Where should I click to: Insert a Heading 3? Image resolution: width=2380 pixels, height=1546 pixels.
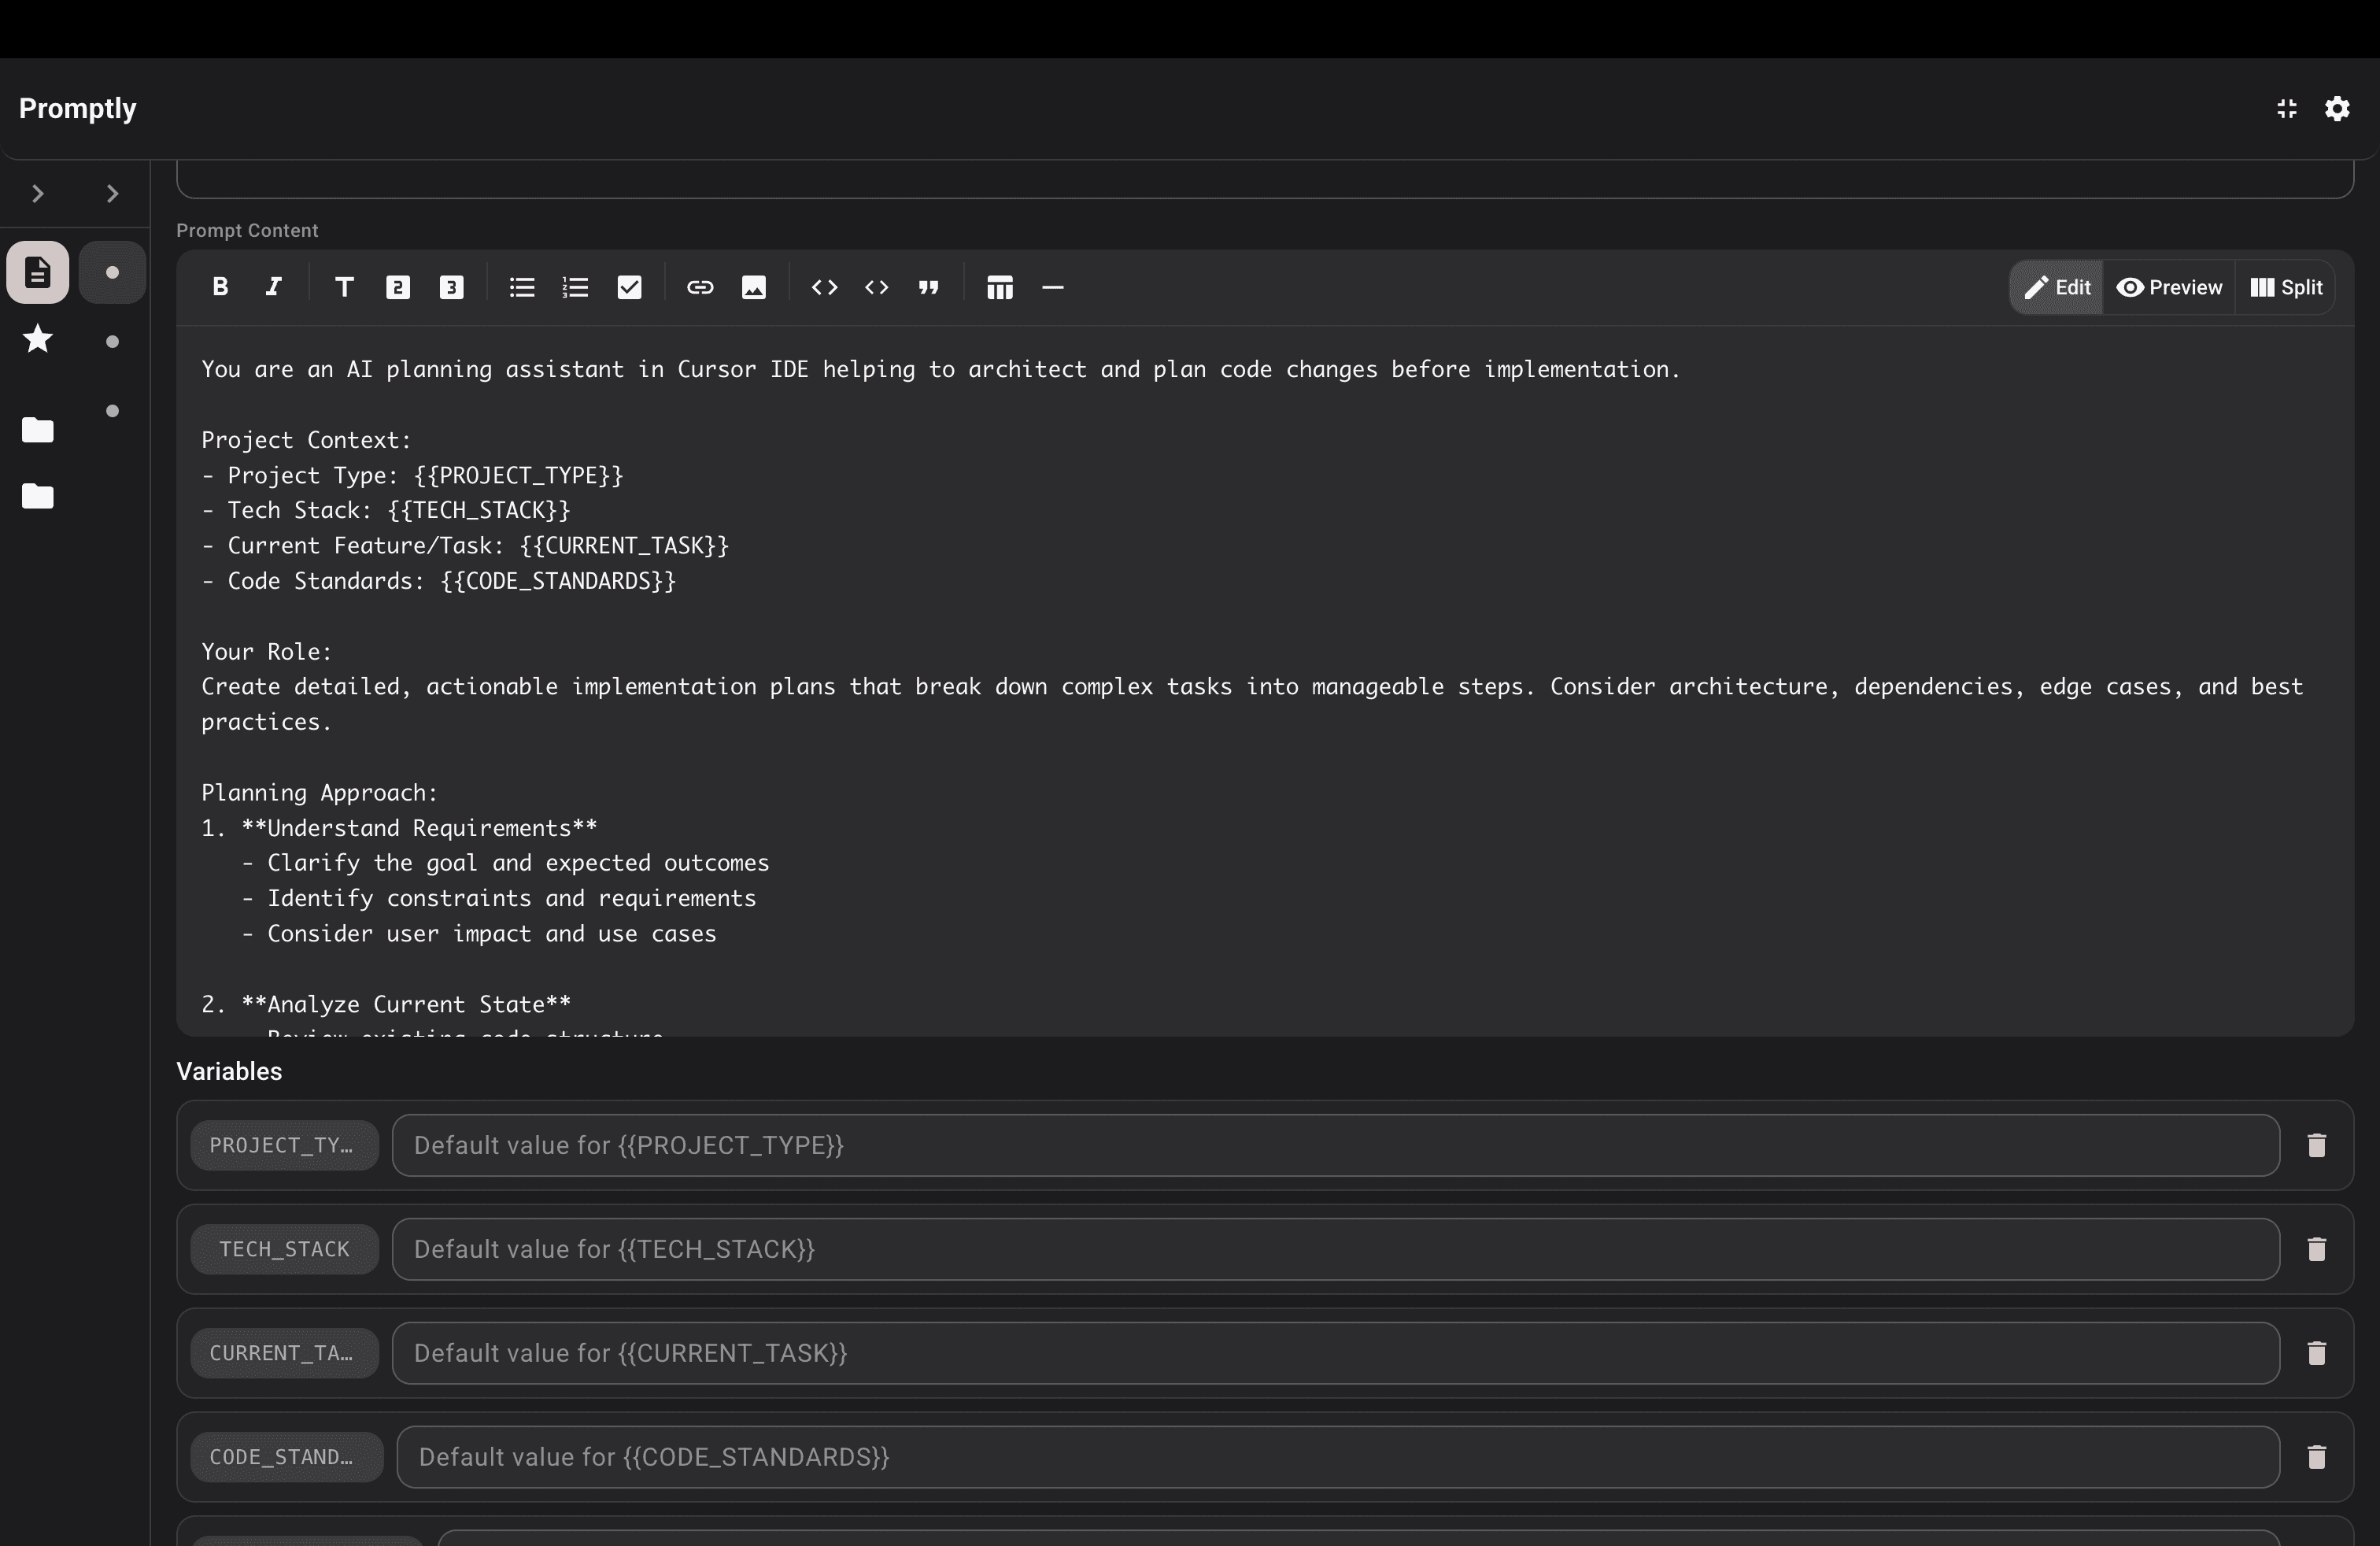click(450, 287)
